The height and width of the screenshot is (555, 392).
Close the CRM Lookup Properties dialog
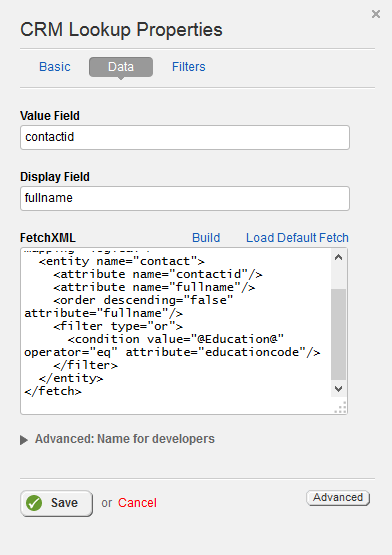point(376,14)
